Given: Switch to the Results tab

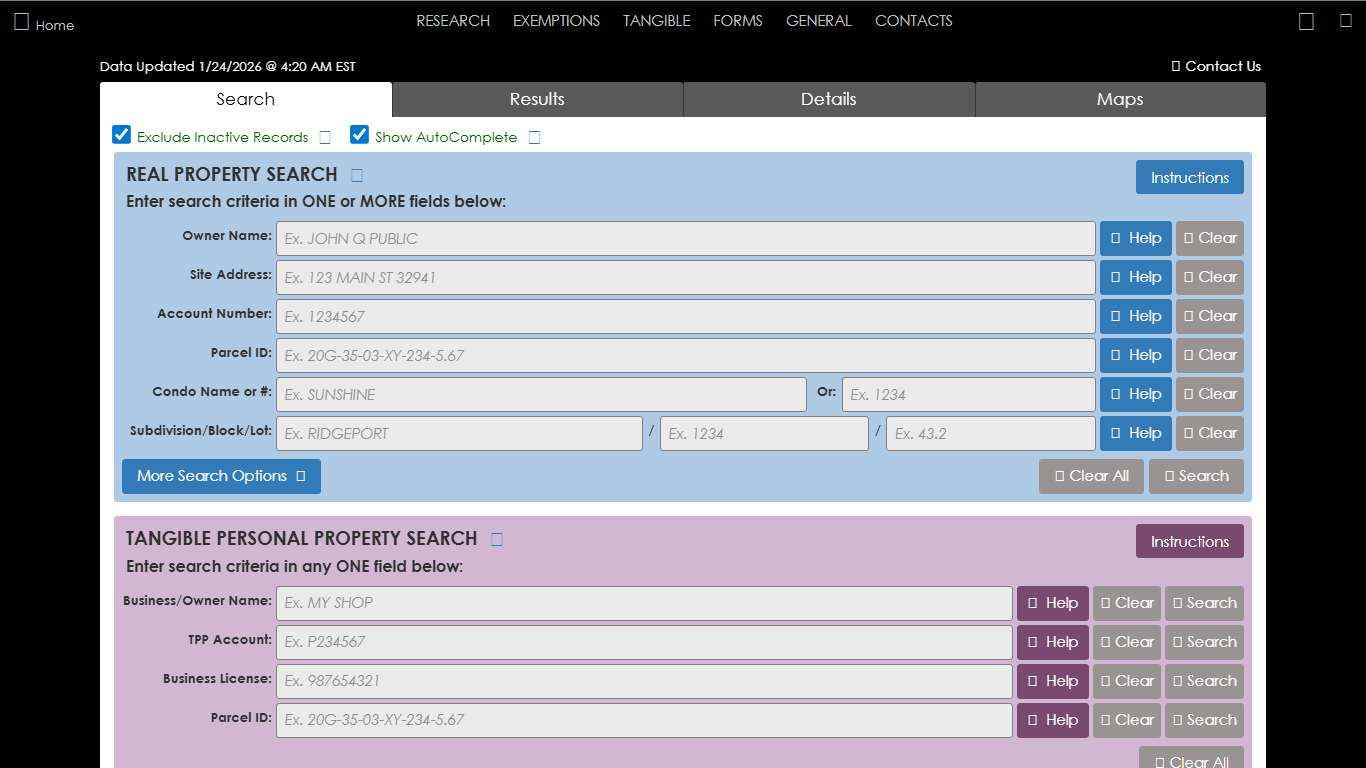Looking at the screenshot, I should (x=537, y=99).
